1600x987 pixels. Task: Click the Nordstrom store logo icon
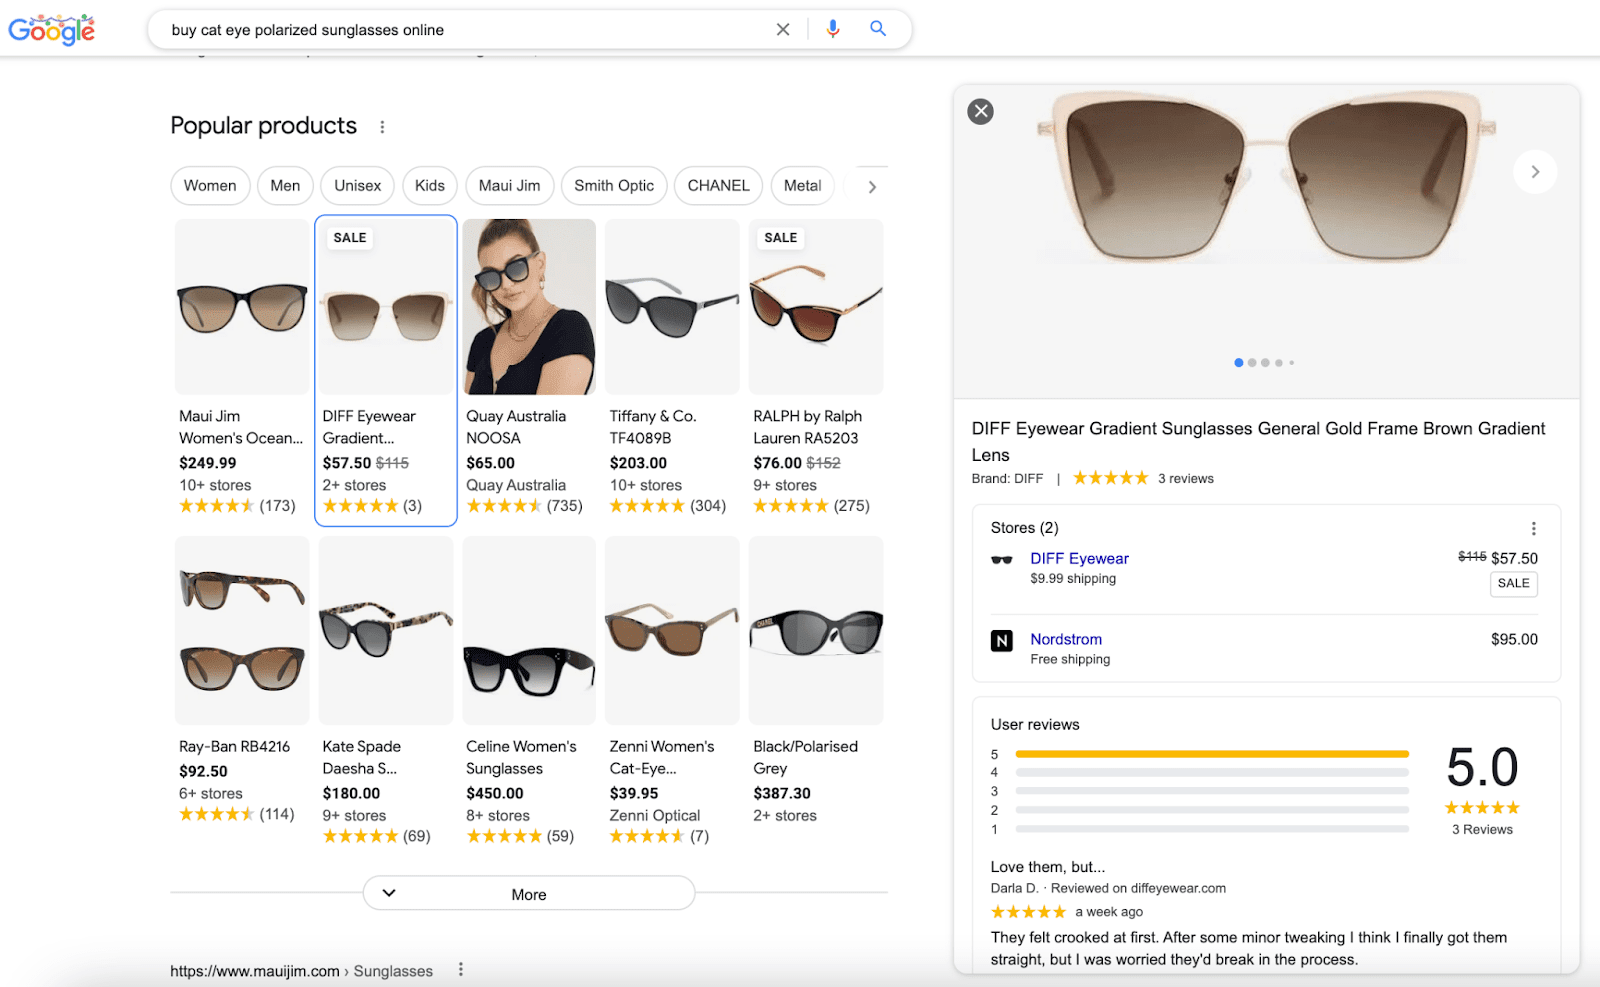[1001, 640]
